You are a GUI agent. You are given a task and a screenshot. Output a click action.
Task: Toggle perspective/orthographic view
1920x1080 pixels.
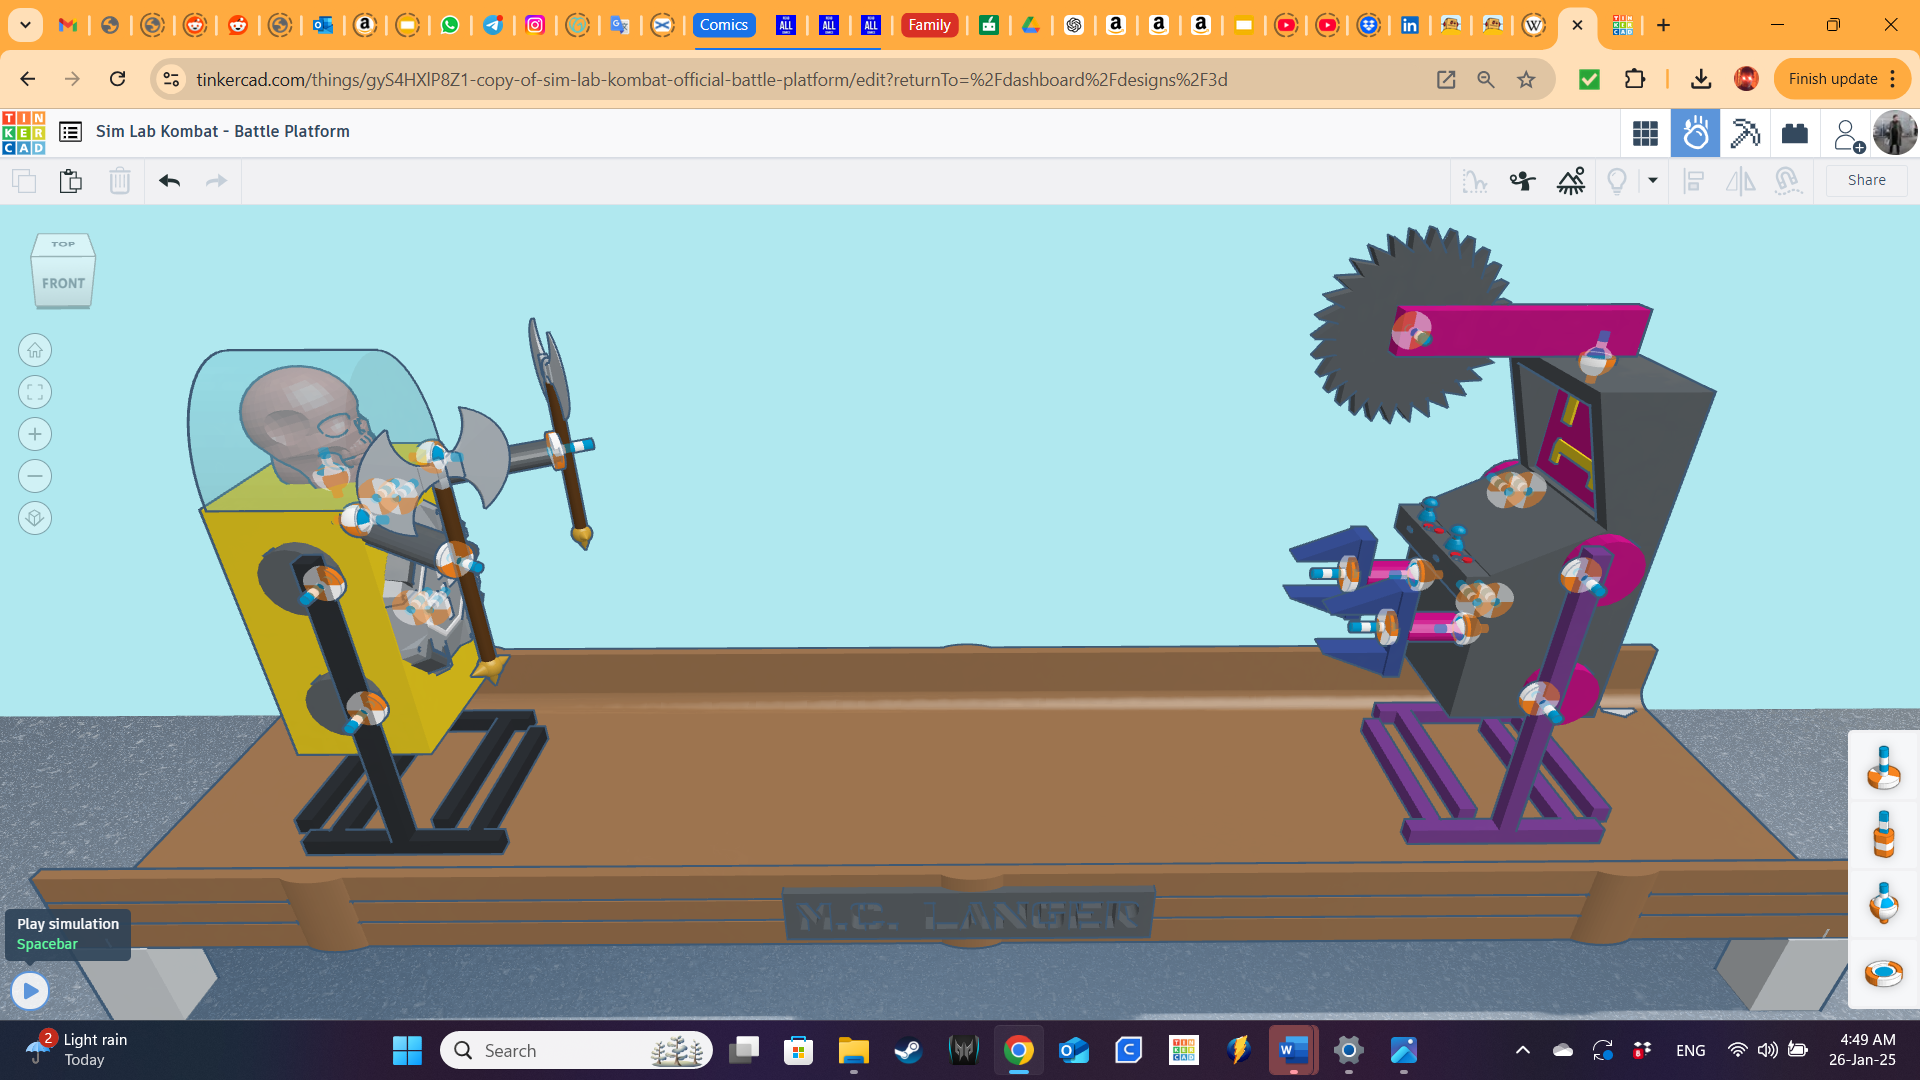tap(35, 518)
